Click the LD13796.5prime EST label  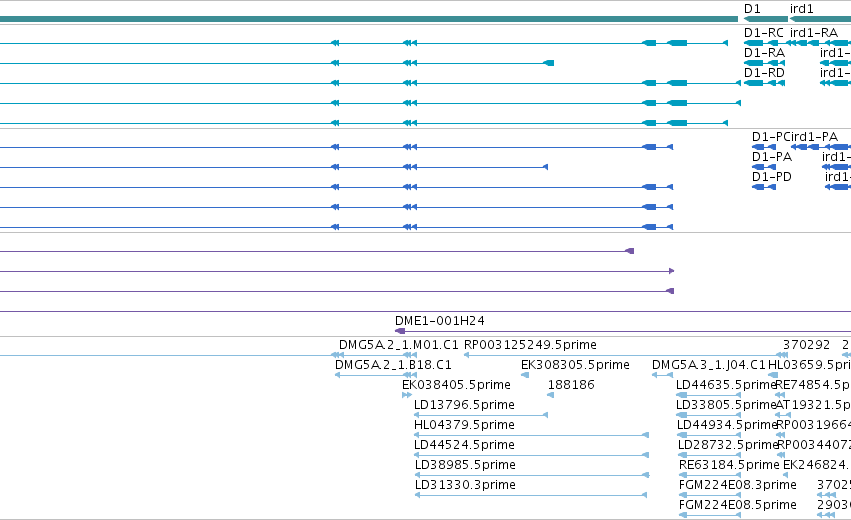464,405
